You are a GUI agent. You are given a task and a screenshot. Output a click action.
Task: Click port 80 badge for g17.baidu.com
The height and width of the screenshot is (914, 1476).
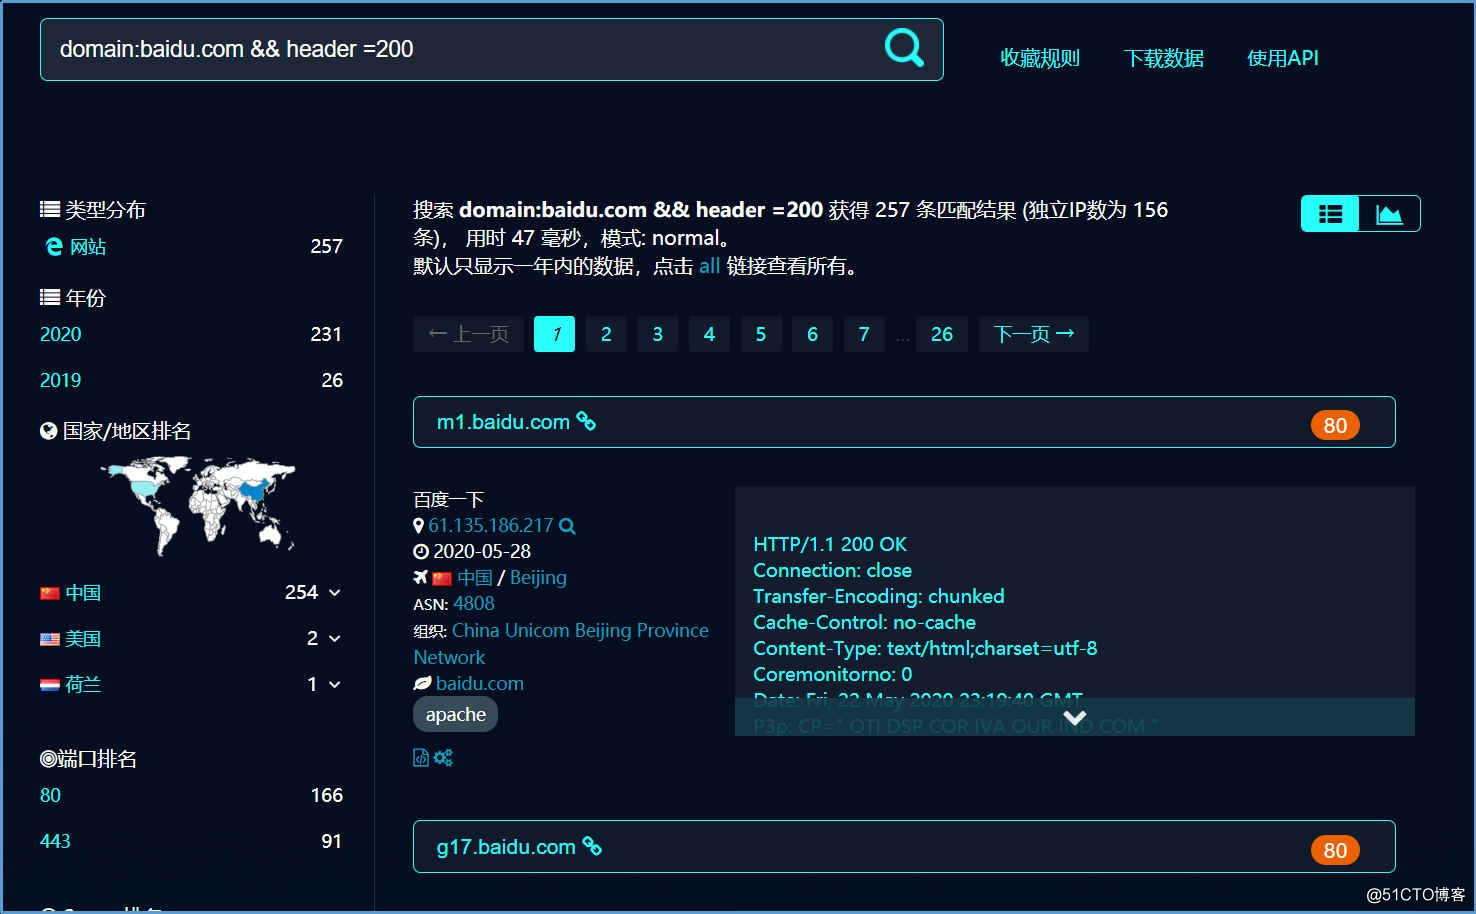pyautogui.click(x=1335, y=850)
